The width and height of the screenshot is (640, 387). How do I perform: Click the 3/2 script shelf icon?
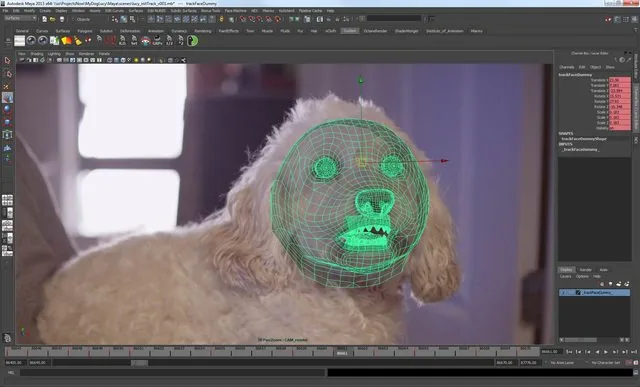tap(169, 40)
